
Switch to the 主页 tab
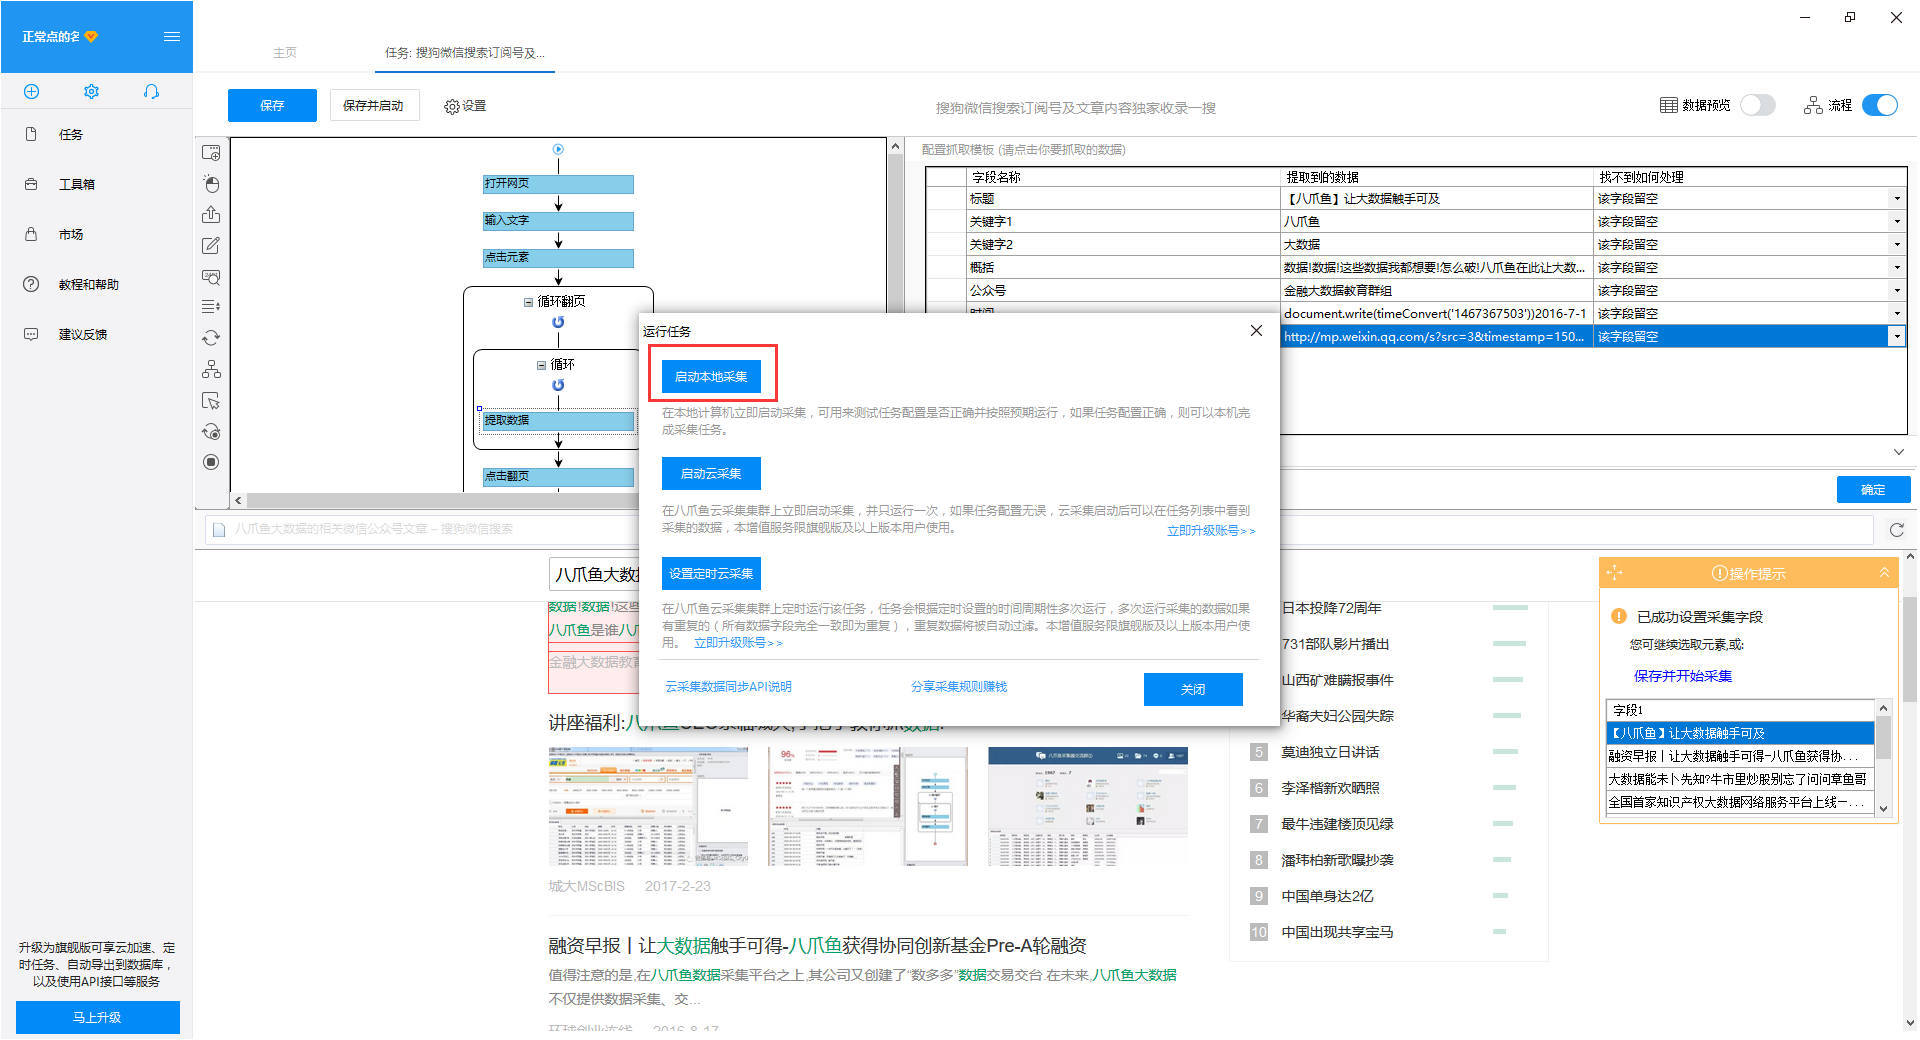pyautogui.click(x=285, y=53)
